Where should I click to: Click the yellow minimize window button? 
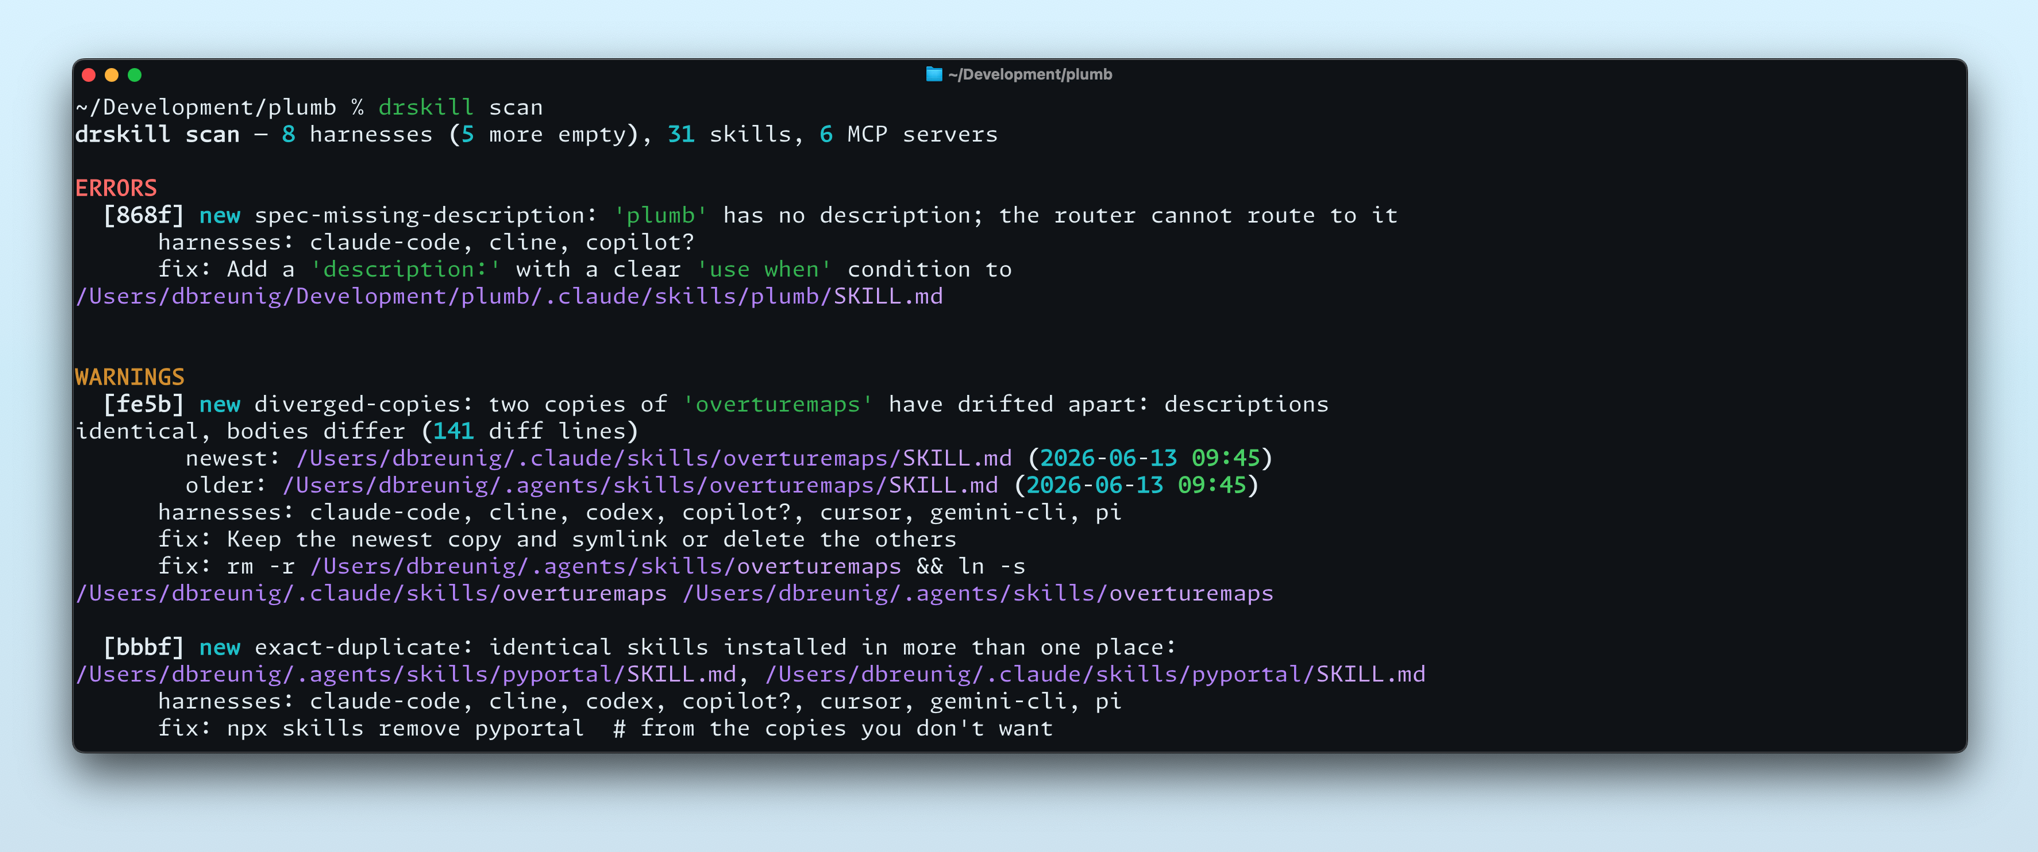(x=112, y=75)
